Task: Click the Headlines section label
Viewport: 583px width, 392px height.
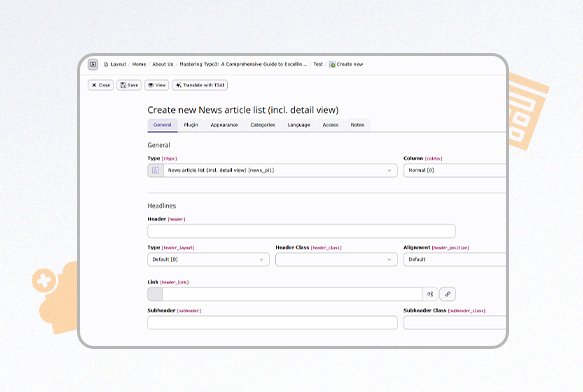Action: point(162,206)
